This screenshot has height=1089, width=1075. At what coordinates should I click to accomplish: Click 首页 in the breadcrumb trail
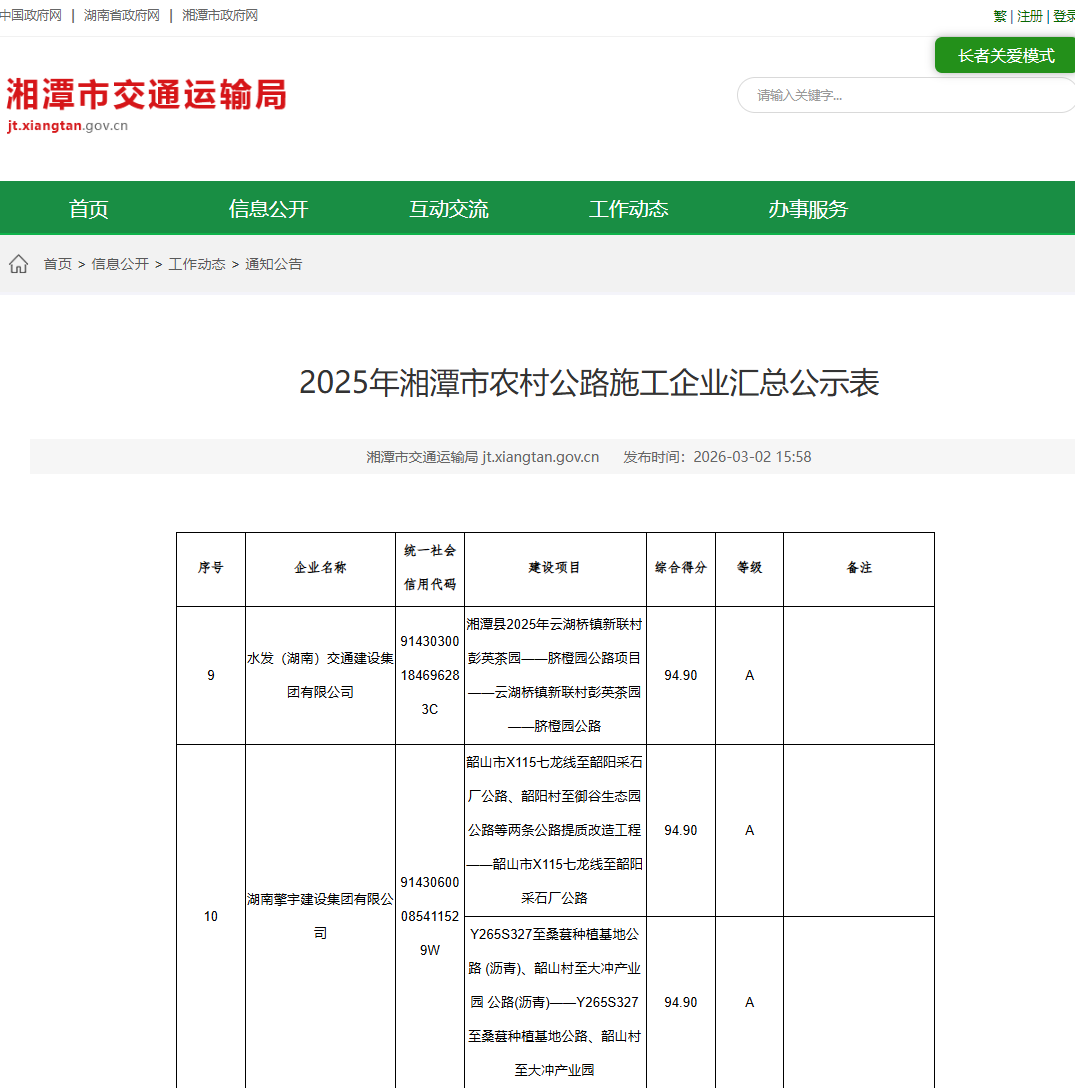[57, 264]
